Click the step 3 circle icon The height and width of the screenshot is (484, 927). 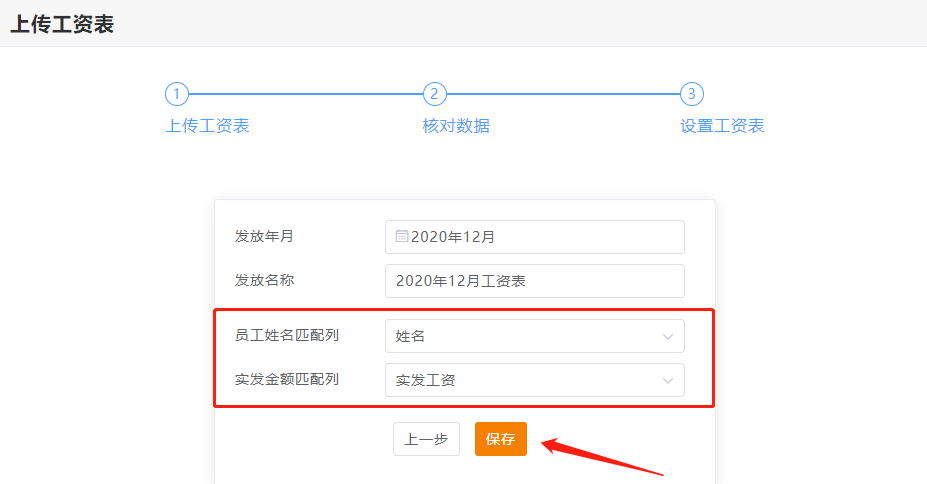[x=692, y=94]
